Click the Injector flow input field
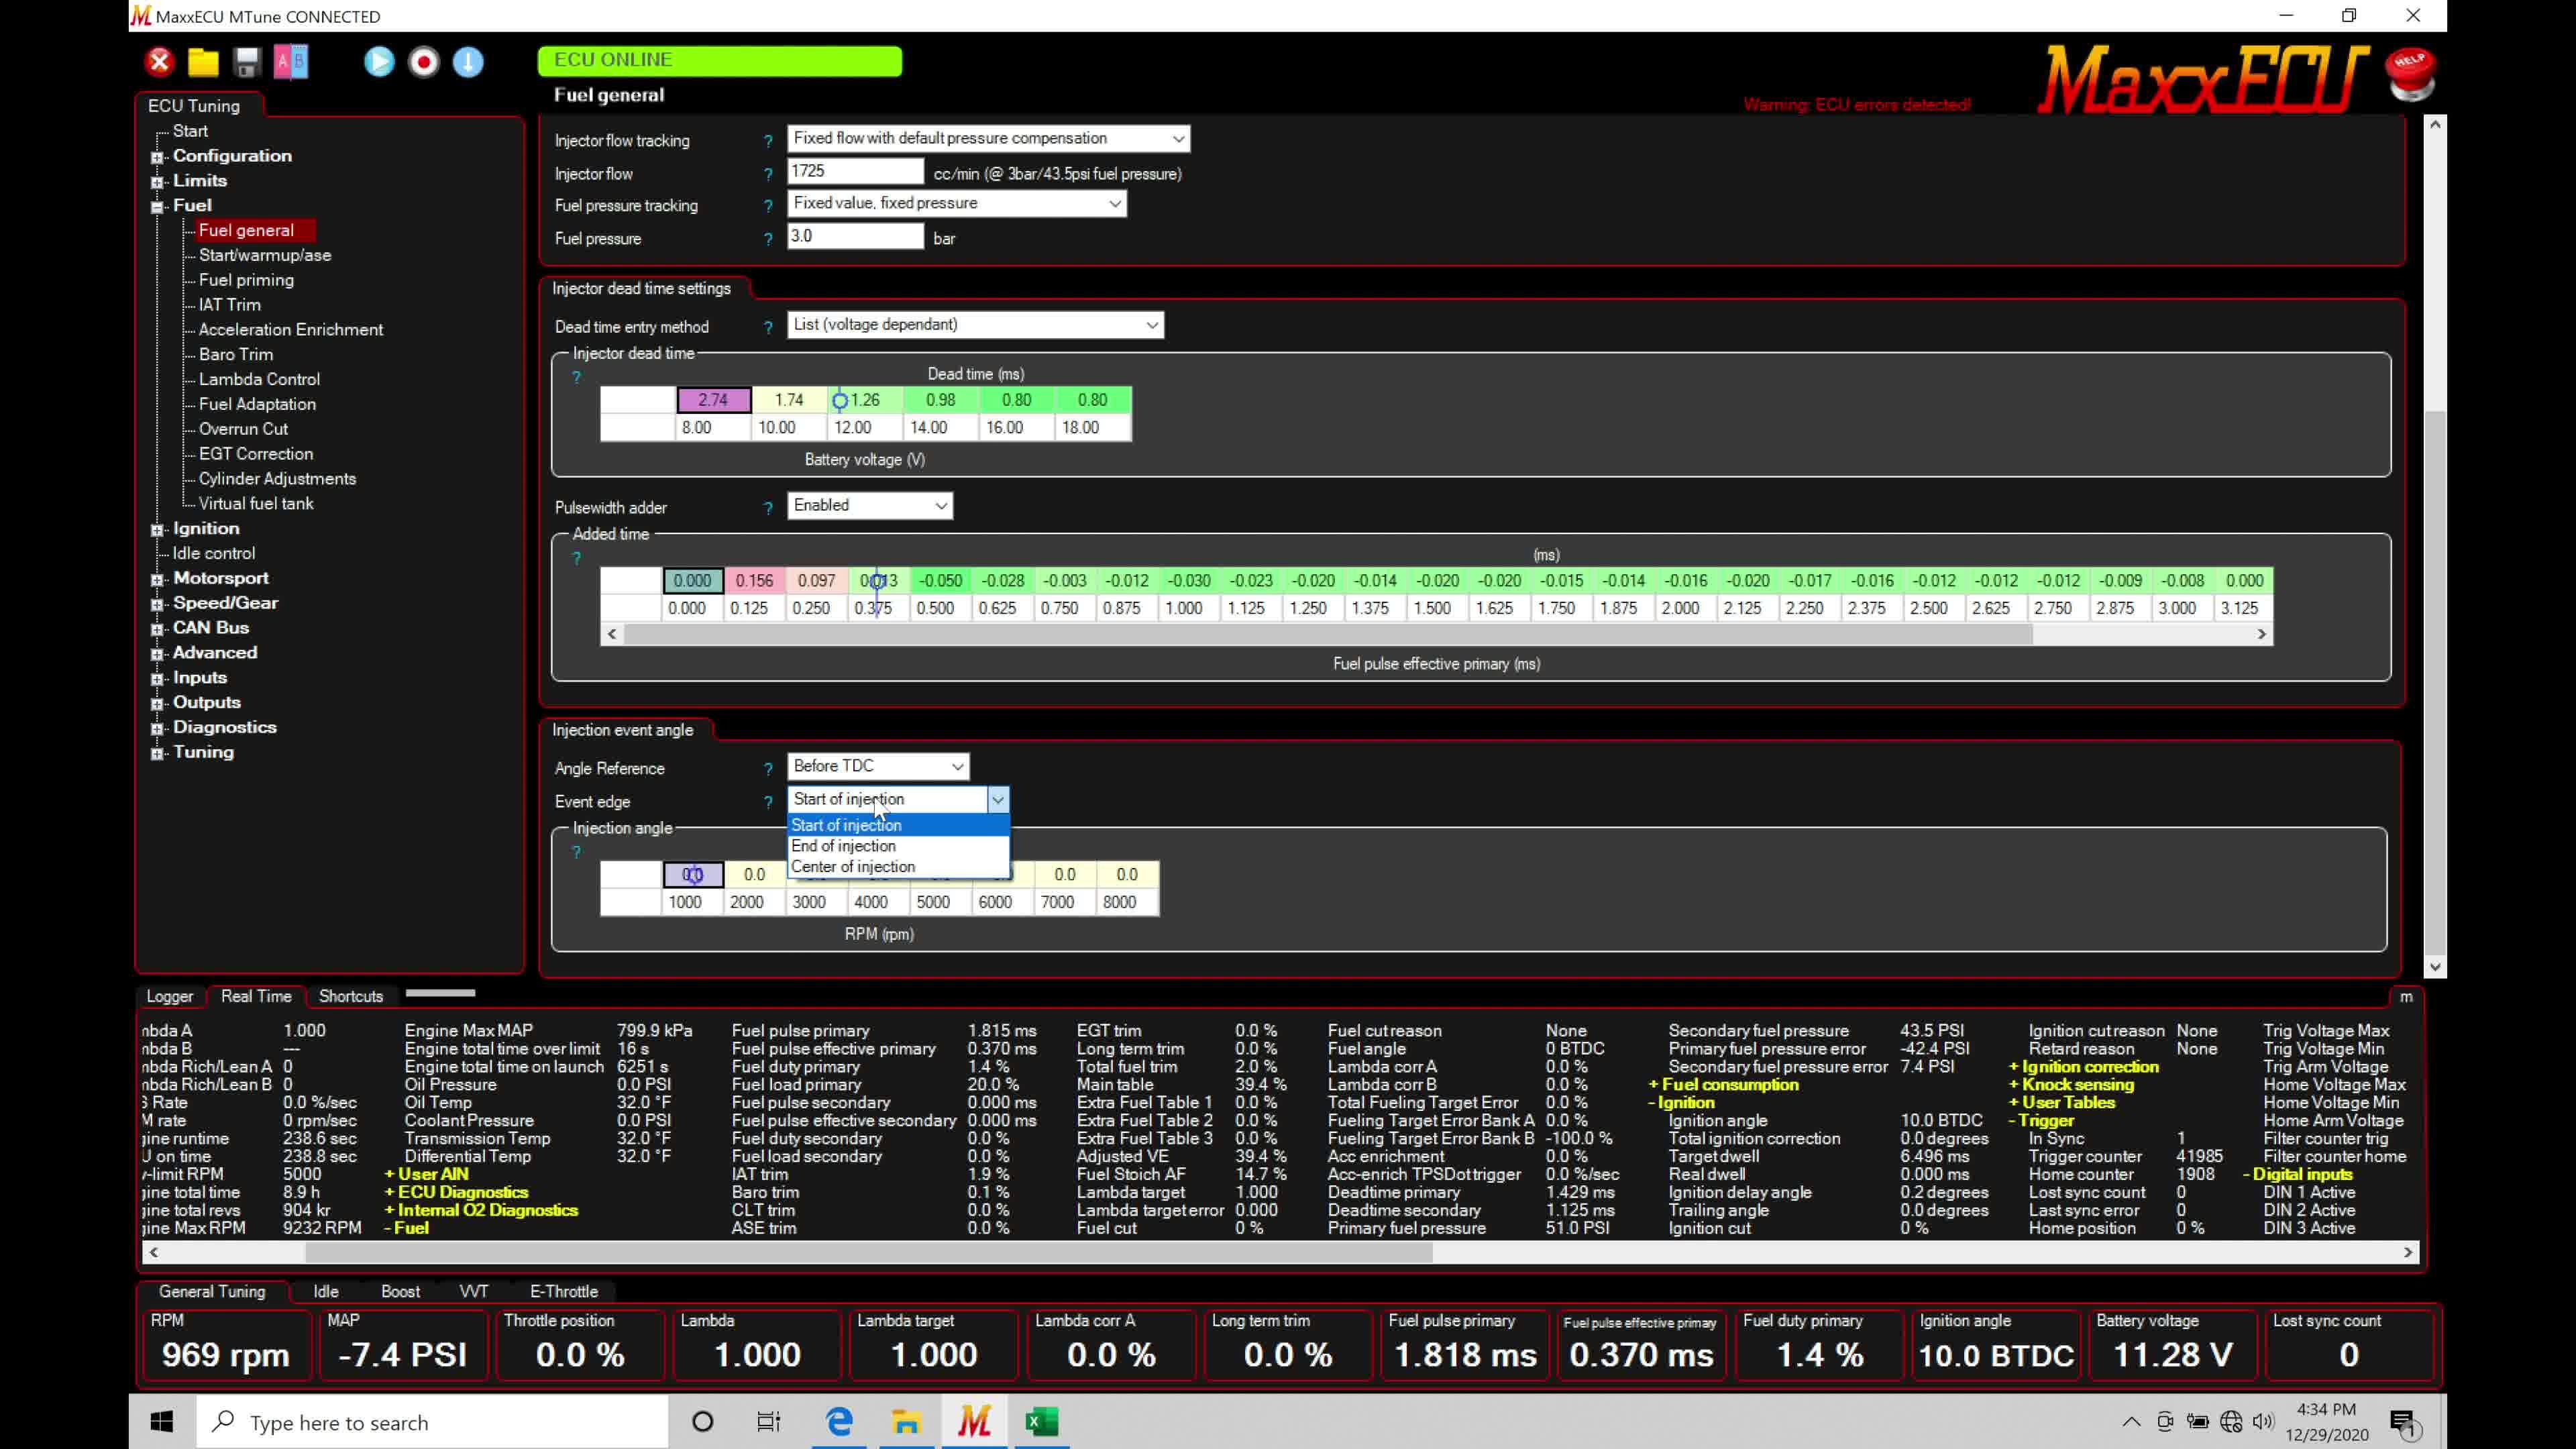 click(855, 172)
